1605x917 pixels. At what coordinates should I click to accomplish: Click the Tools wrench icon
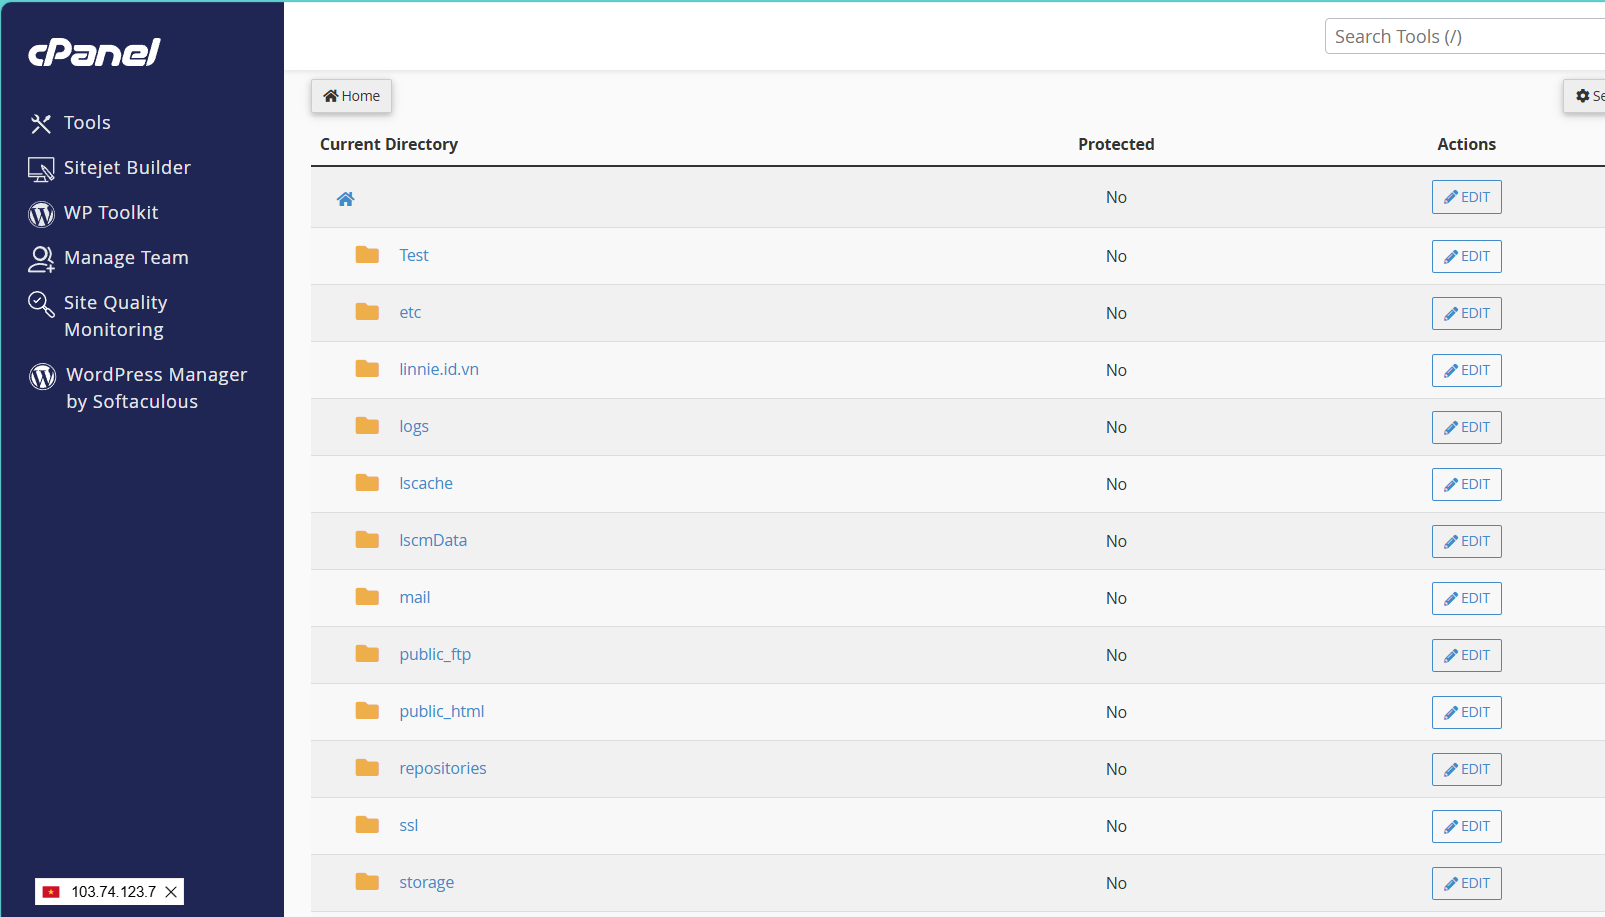(41, 124)
